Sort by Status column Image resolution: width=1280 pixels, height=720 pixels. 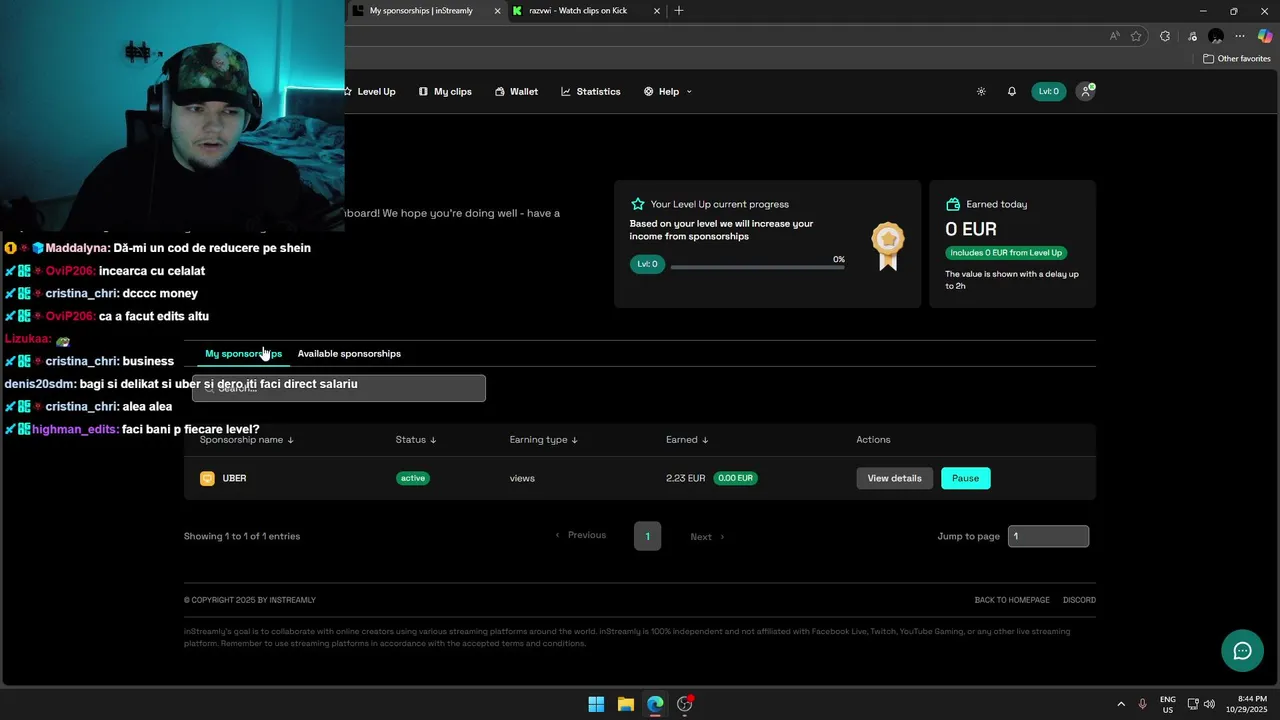(x=416, y=440)
